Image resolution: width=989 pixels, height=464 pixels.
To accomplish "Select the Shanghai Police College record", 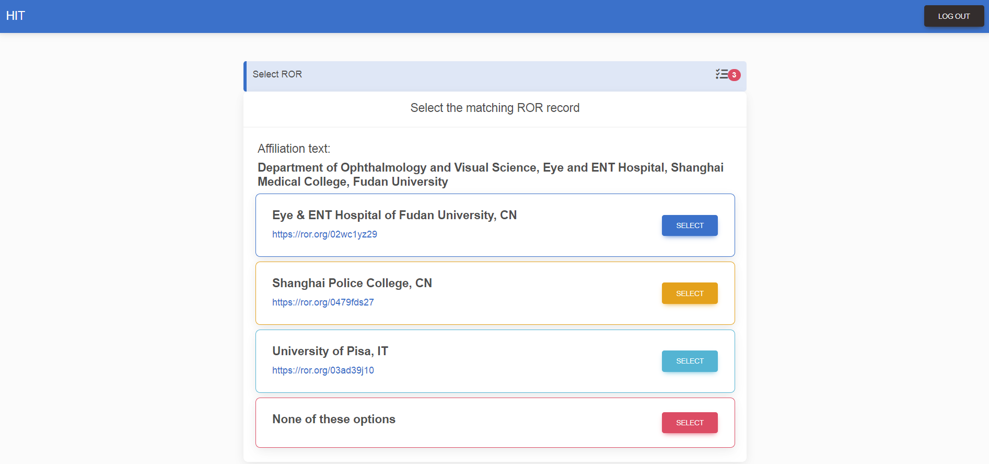I will tap(689, 293).
